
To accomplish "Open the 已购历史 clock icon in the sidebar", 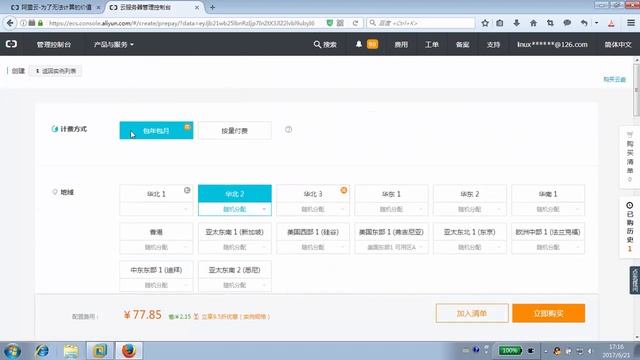I will [630, 205].
